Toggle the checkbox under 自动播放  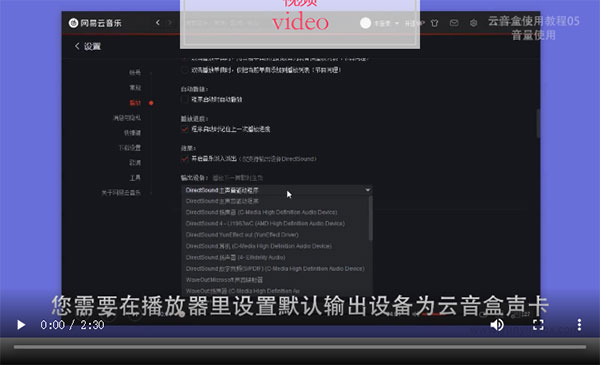[184, 99]
